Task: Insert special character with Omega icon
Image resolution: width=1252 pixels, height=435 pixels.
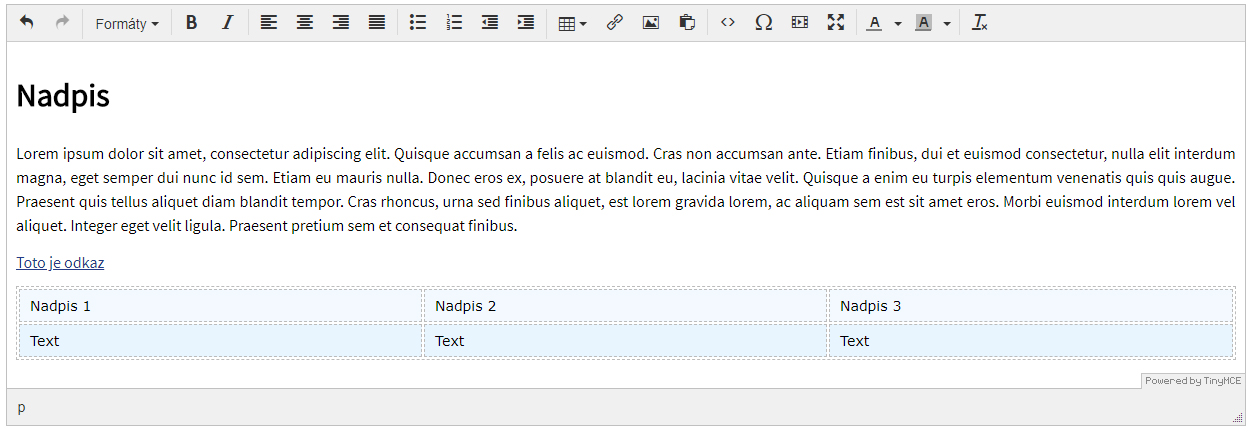Action: (x=764, y=22)
